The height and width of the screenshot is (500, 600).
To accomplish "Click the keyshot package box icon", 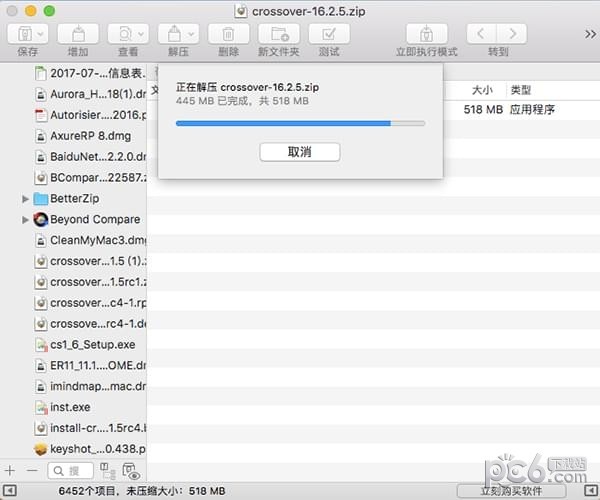I will (41, 450).
